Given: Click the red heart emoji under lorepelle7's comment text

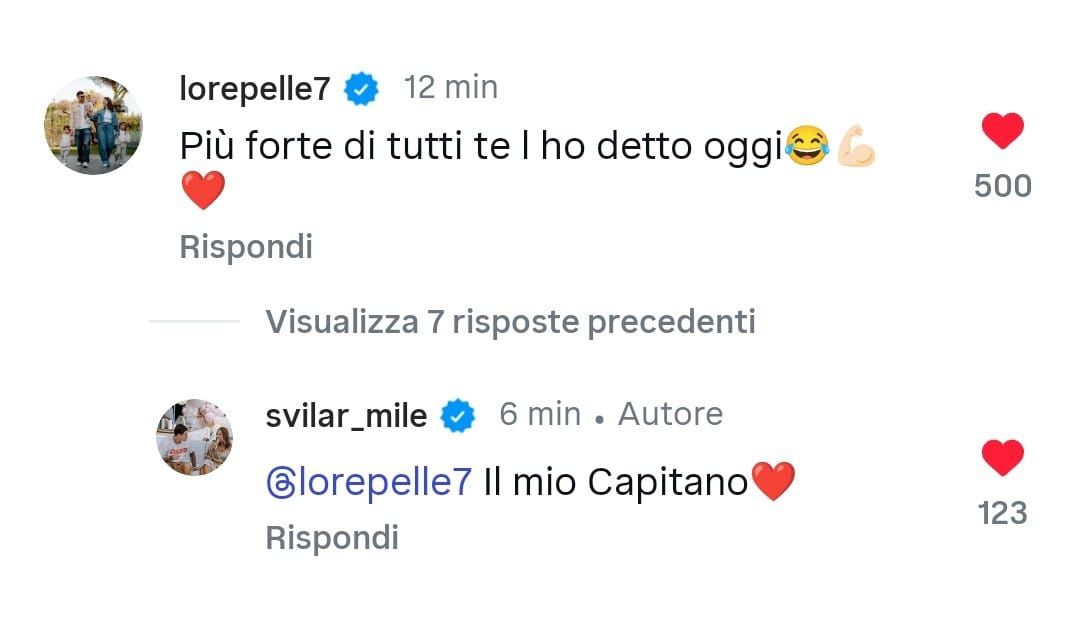Looking at the screenshot, I should click(x=202, y=191).
